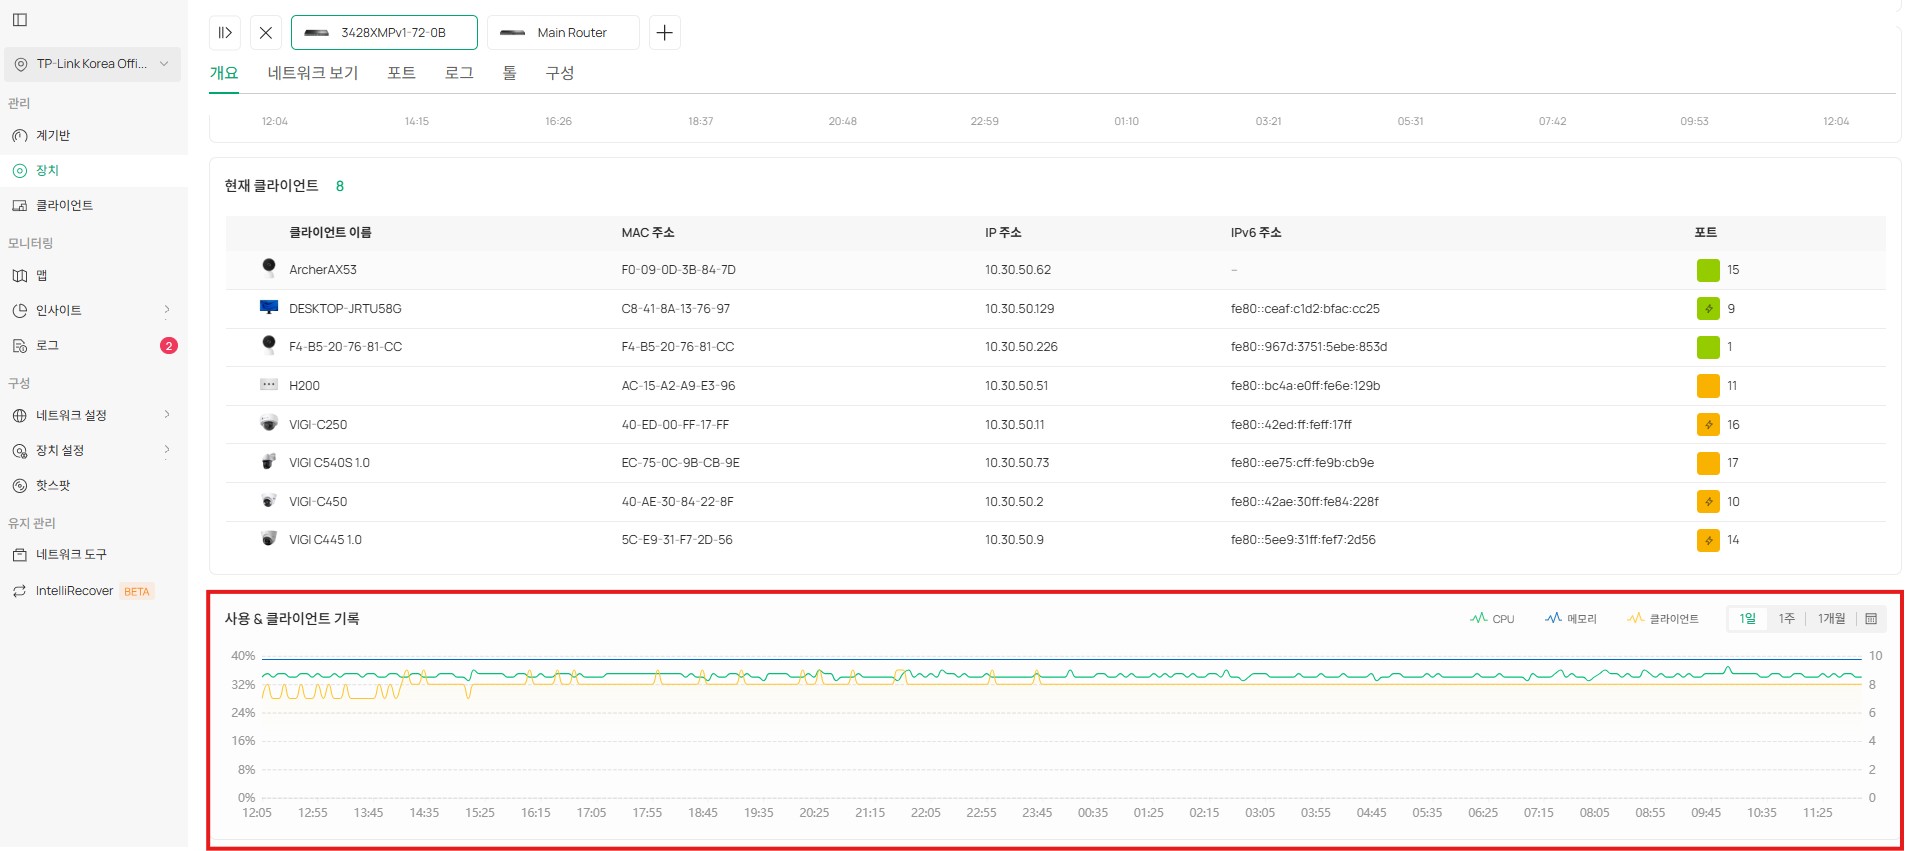Add a new device tab with plus
1907x851 pixels.
tap(664, 33)
